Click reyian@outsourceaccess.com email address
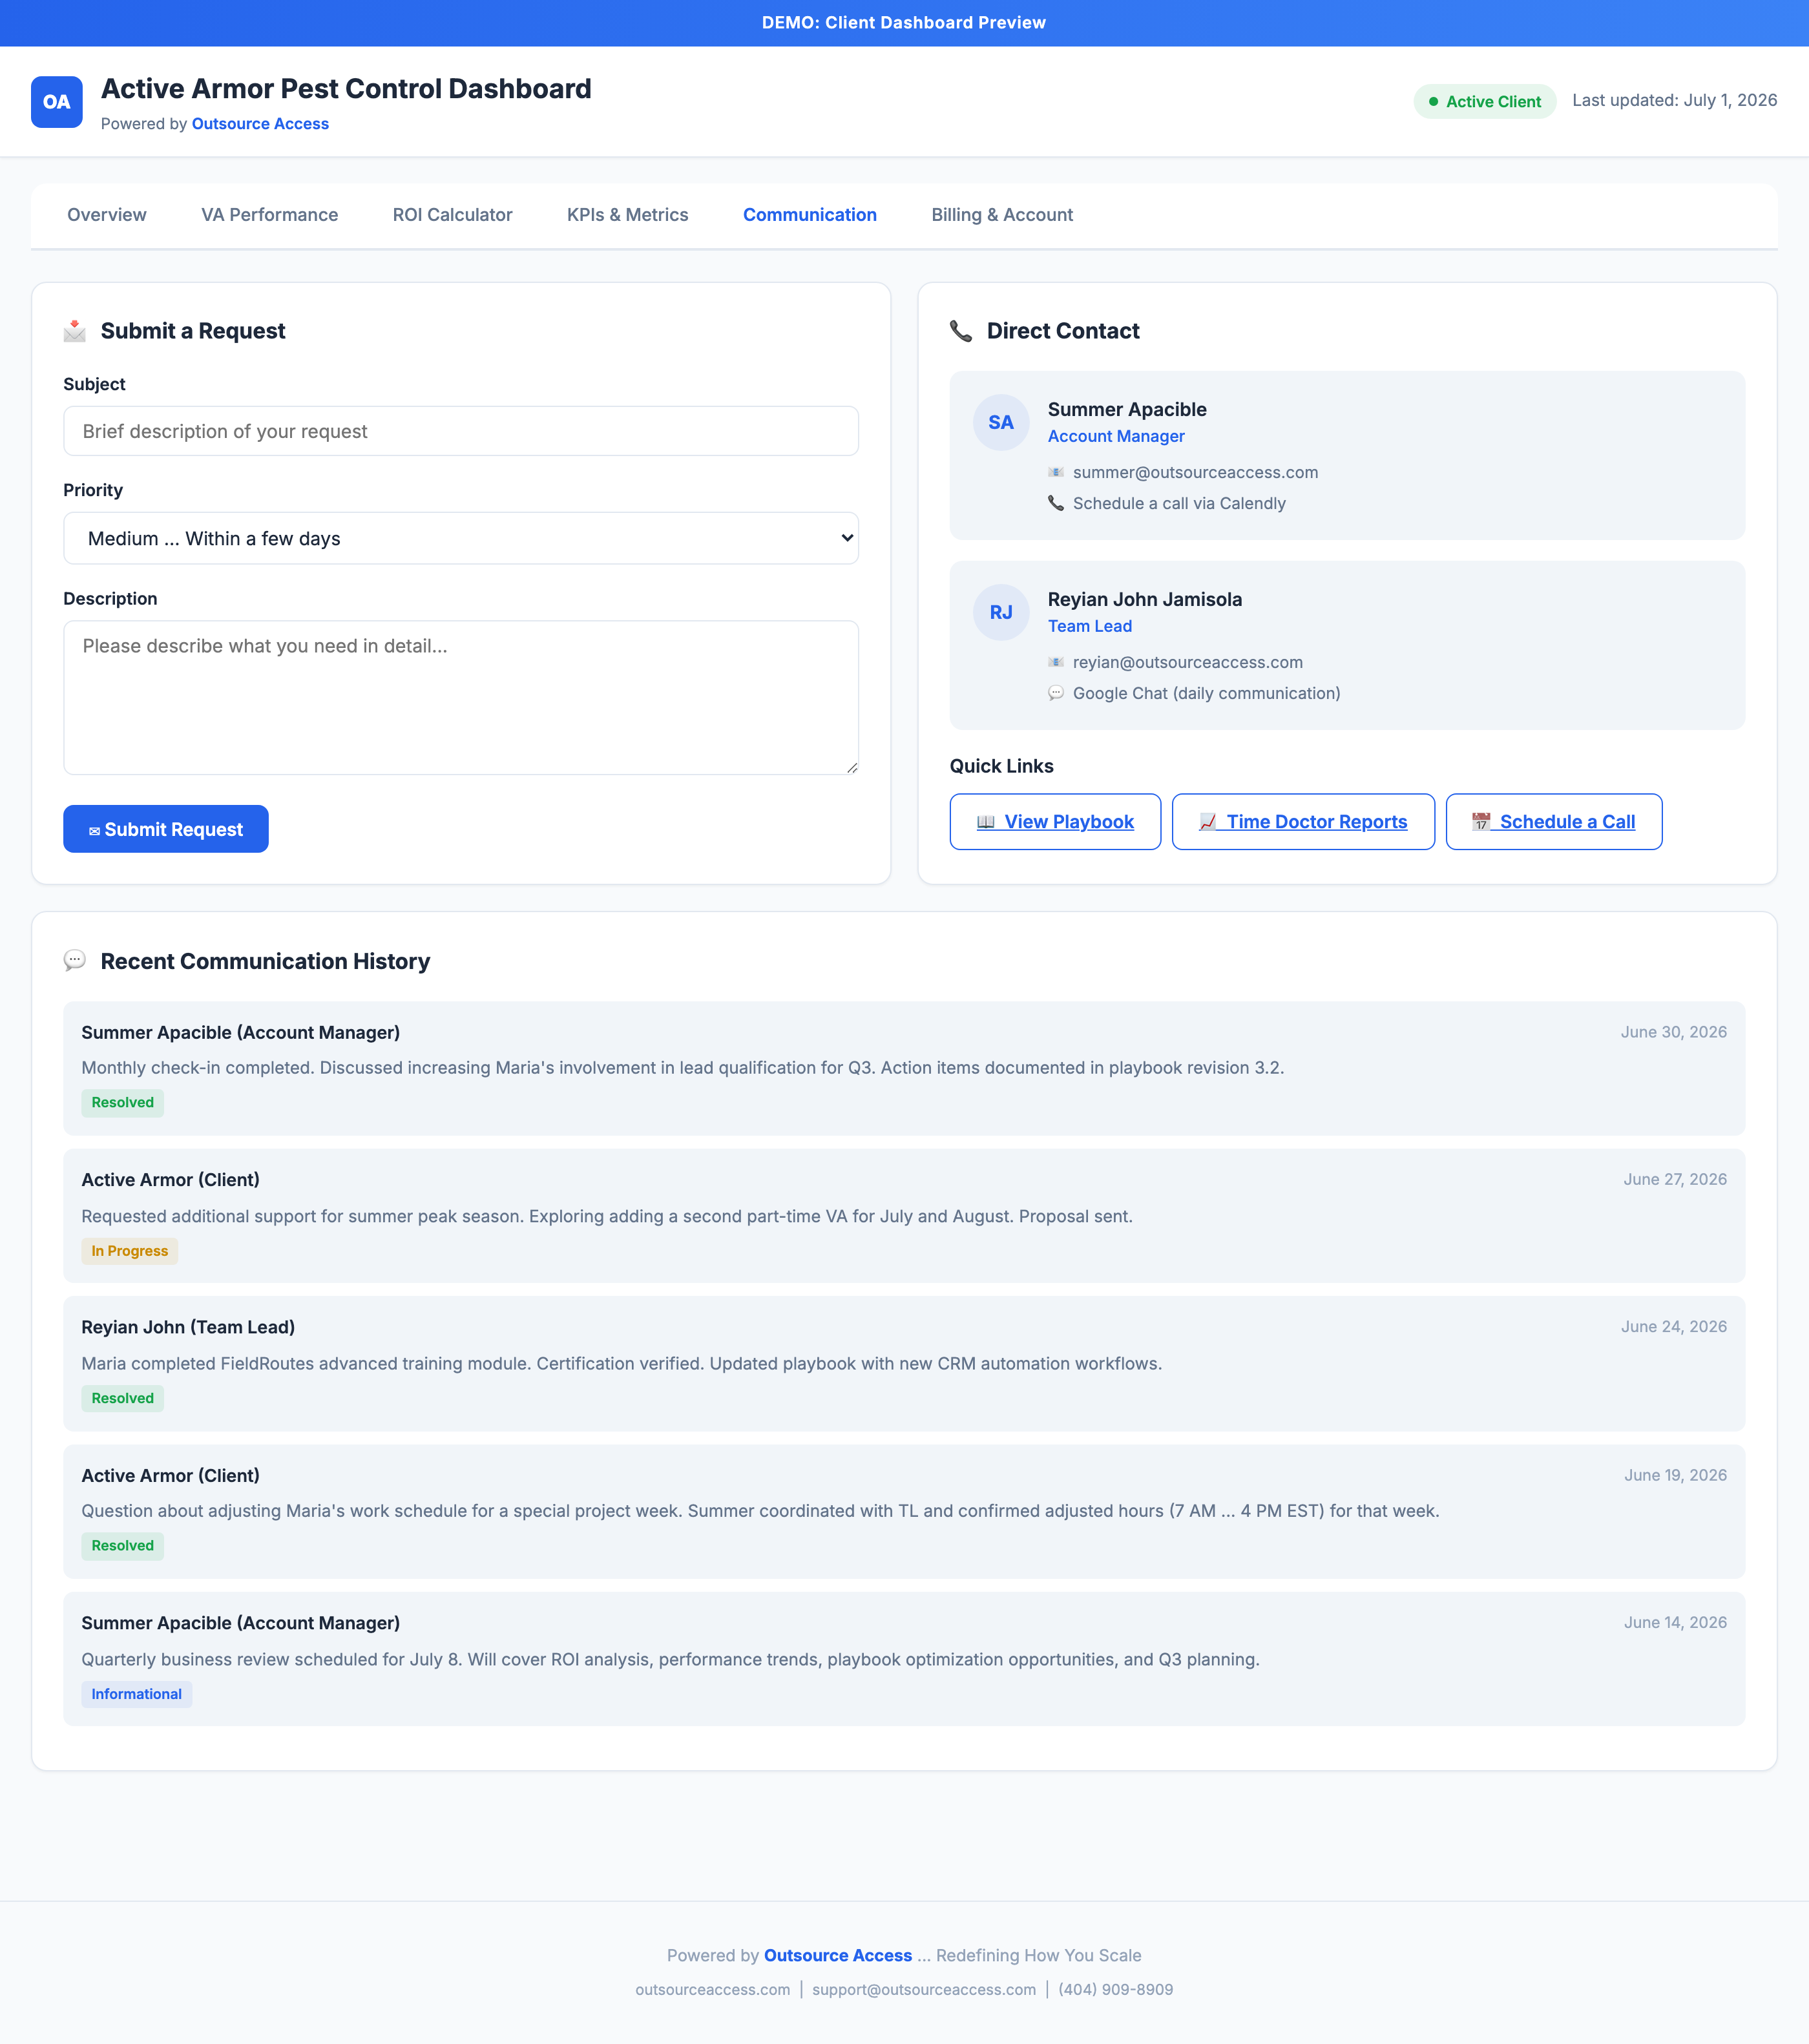1809x2044 pixels. [x=1188, y=662]
